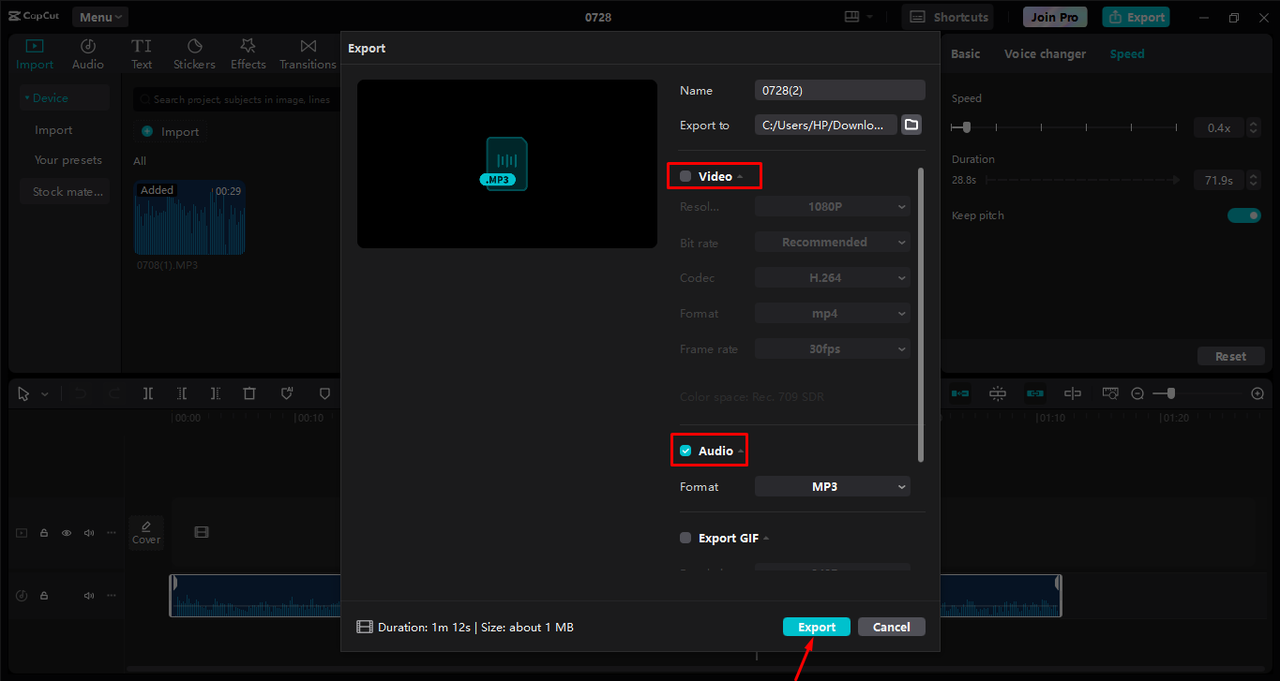The image size is (1280, 681).
Task: Open the Effects tab
Action: tap(248, 54)
